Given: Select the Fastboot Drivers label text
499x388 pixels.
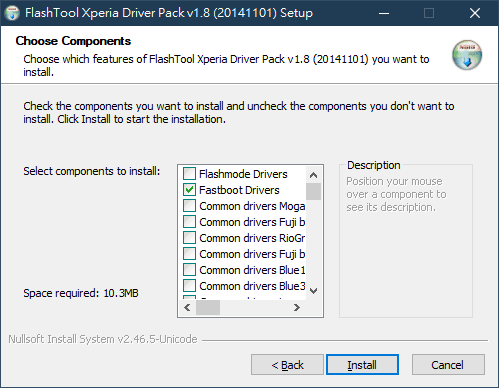Looking at the screenshot, I should pos(239,190).
